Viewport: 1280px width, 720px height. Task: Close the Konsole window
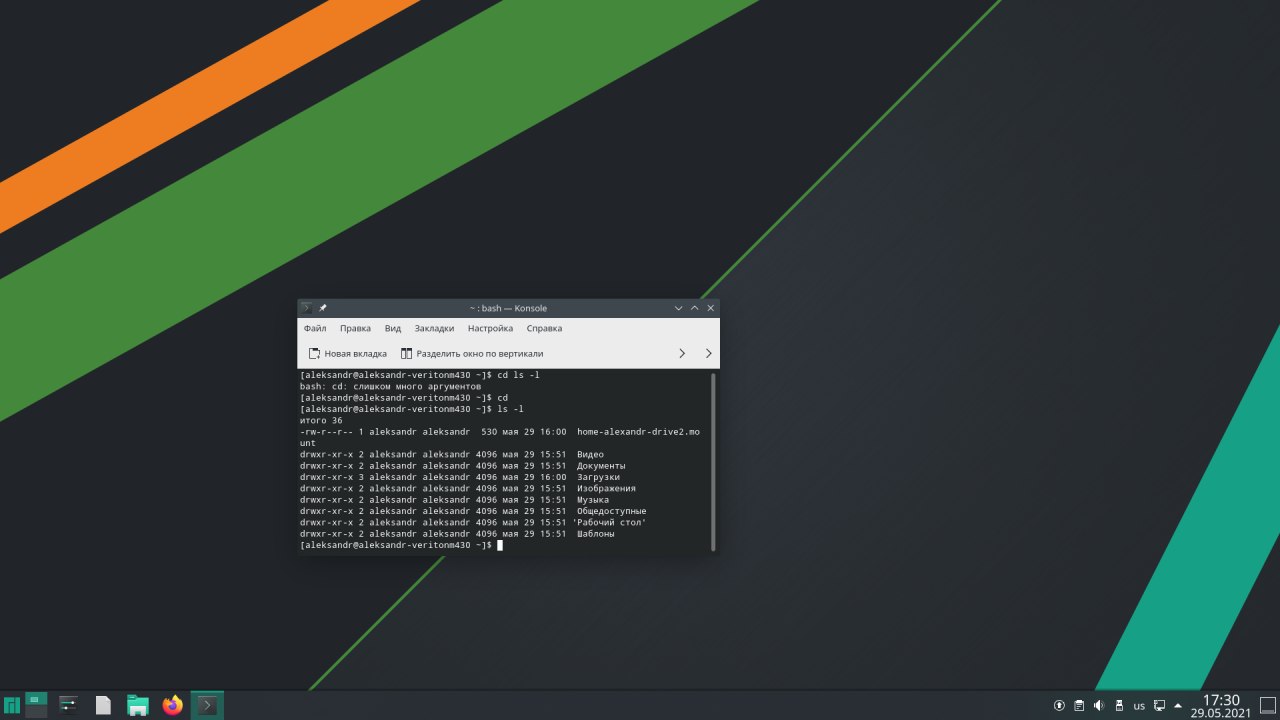711,308
